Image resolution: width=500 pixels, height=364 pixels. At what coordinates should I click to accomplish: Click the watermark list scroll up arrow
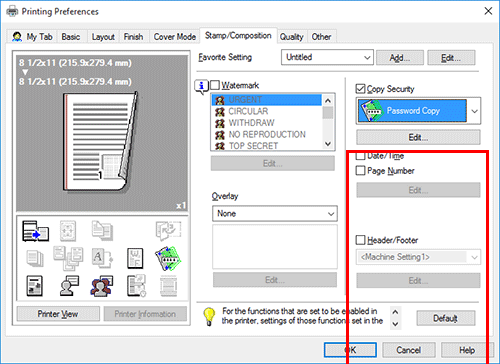tap(328, 100)
